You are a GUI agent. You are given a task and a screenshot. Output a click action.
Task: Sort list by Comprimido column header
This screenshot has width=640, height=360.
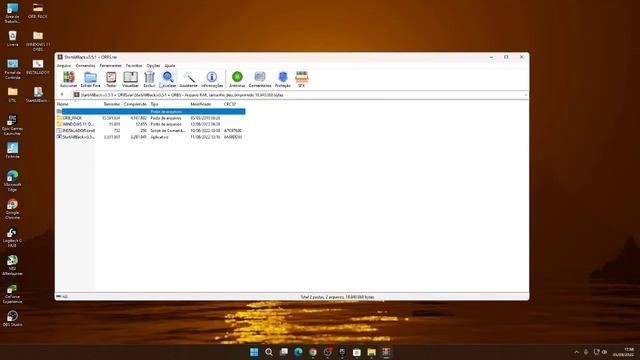point(135,104)
